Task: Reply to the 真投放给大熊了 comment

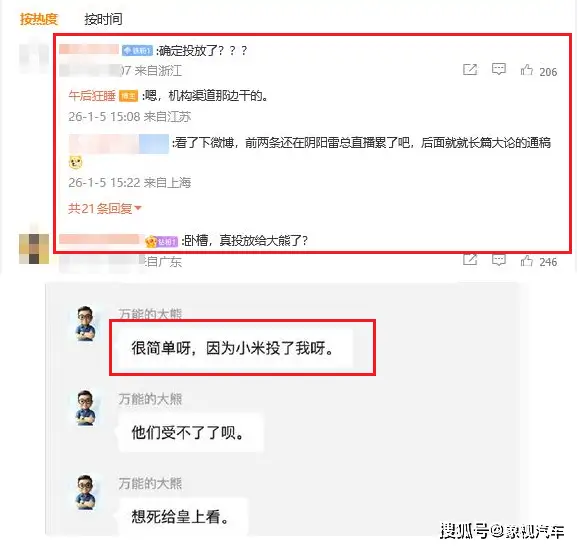Action: tap(499, 260)
